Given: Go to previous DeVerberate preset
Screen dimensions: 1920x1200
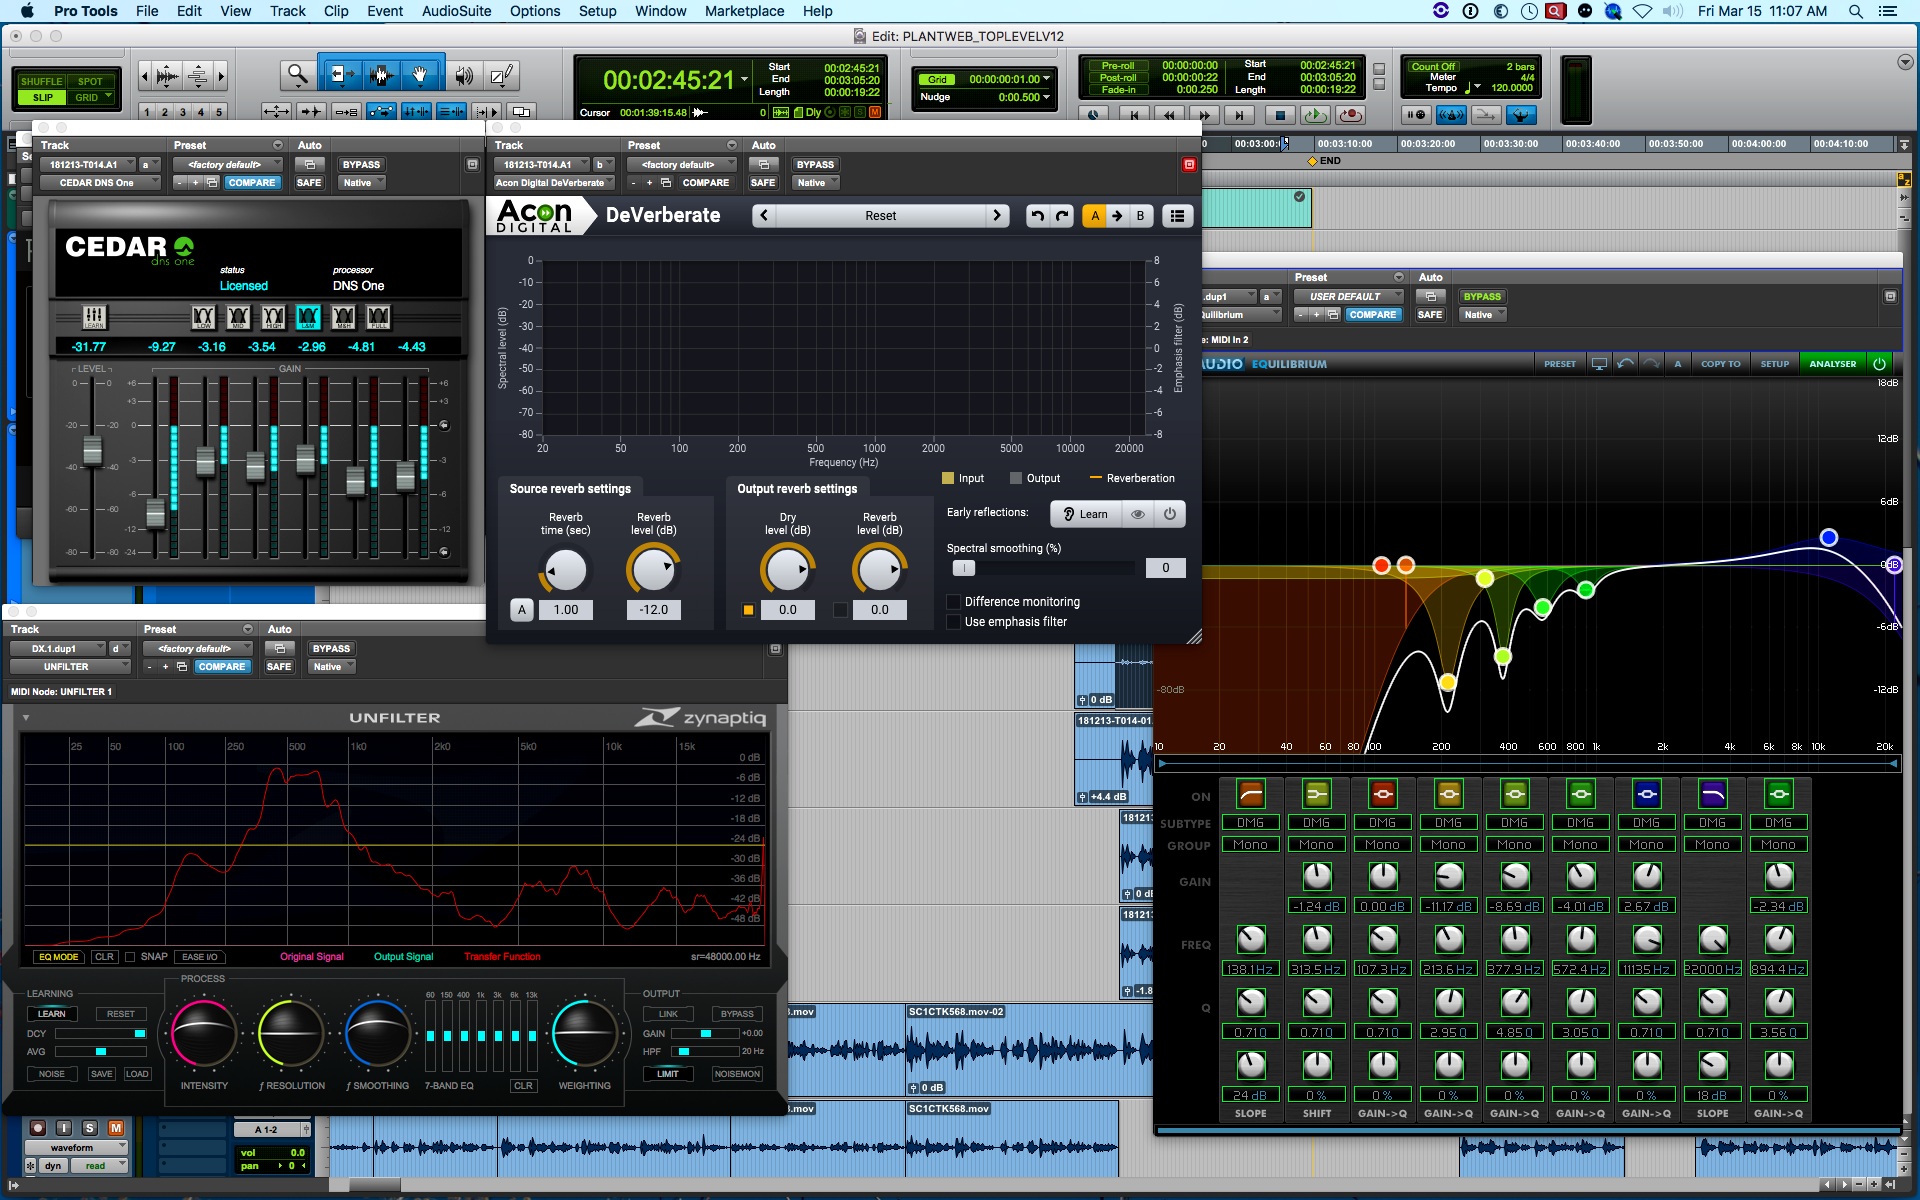Looking at the screenshot, I should point(764,215).
